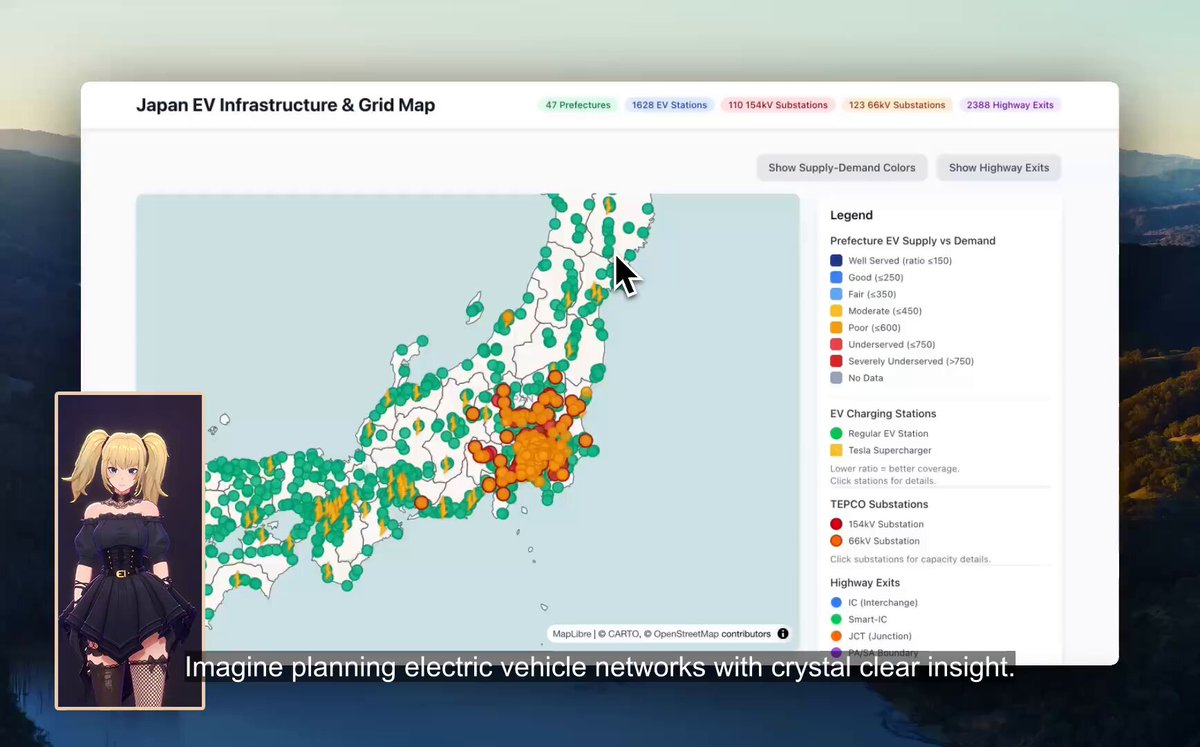Click the anime avatar video overlay
The height and width of the screenshot is (747, 1200).
tap(130, 551)
